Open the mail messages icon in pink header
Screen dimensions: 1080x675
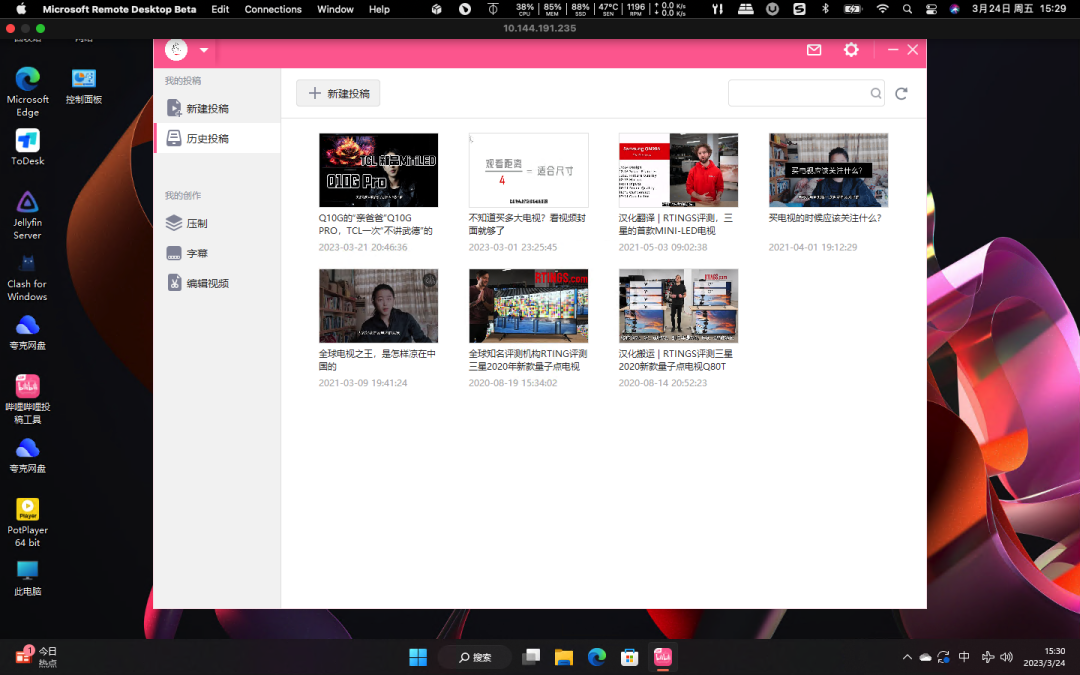click(x=814, y=50)
